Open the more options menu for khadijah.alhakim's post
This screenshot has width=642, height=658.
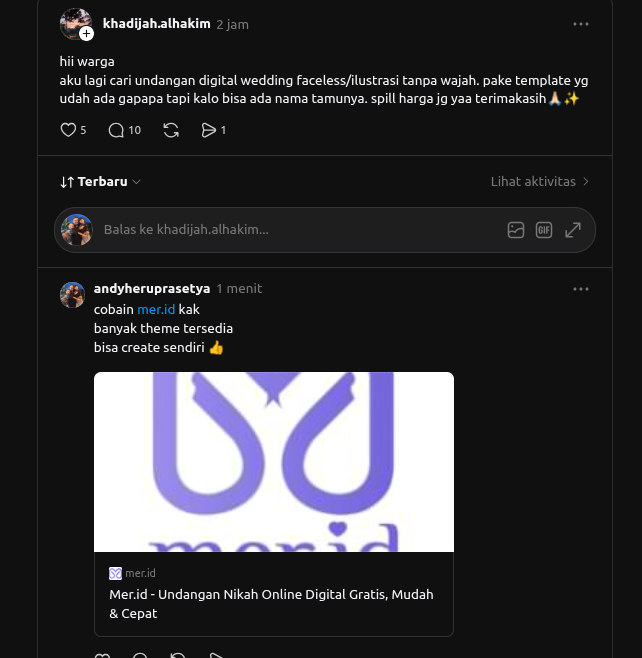581,24
